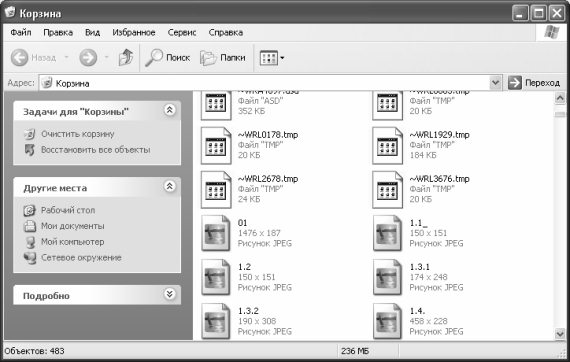
Task: Open the Избранное menu
Action: [x=134, y=32]
